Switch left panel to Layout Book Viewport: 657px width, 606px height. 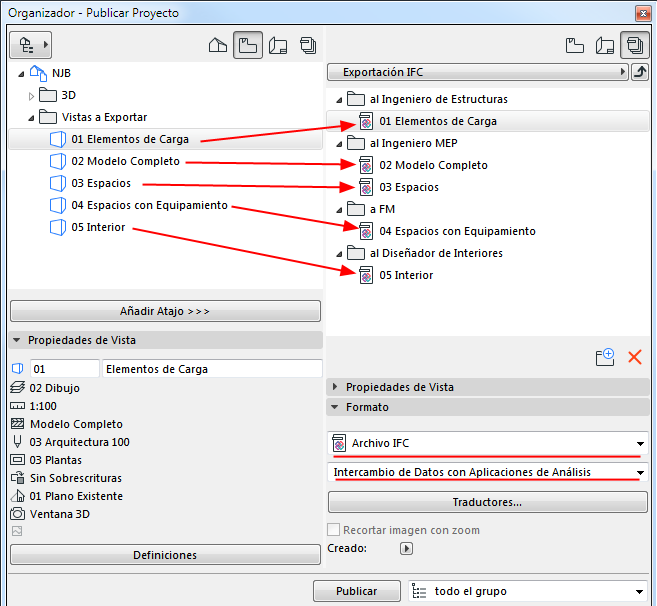pos(278,45)
